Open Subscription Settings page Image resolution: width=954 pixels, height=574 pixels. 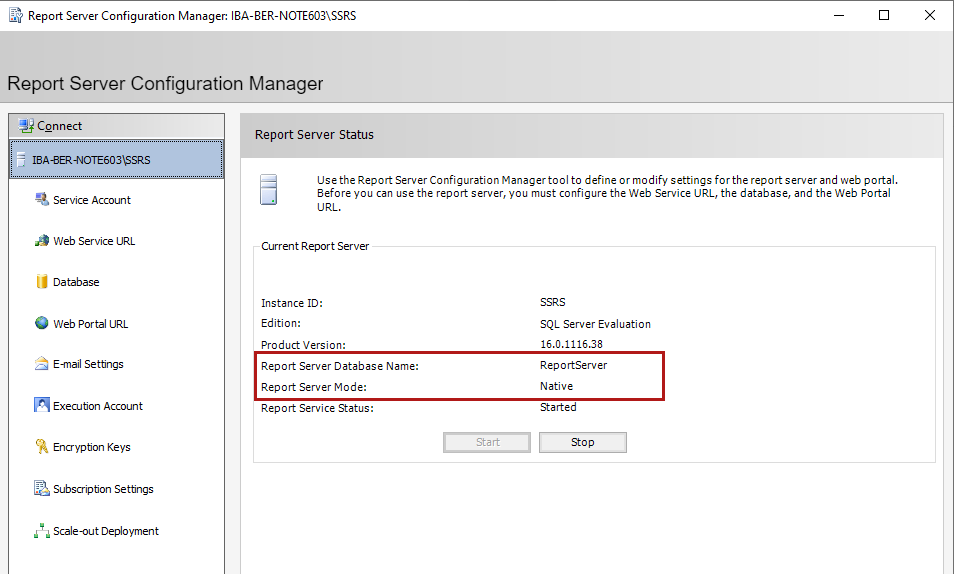[103, 489]
